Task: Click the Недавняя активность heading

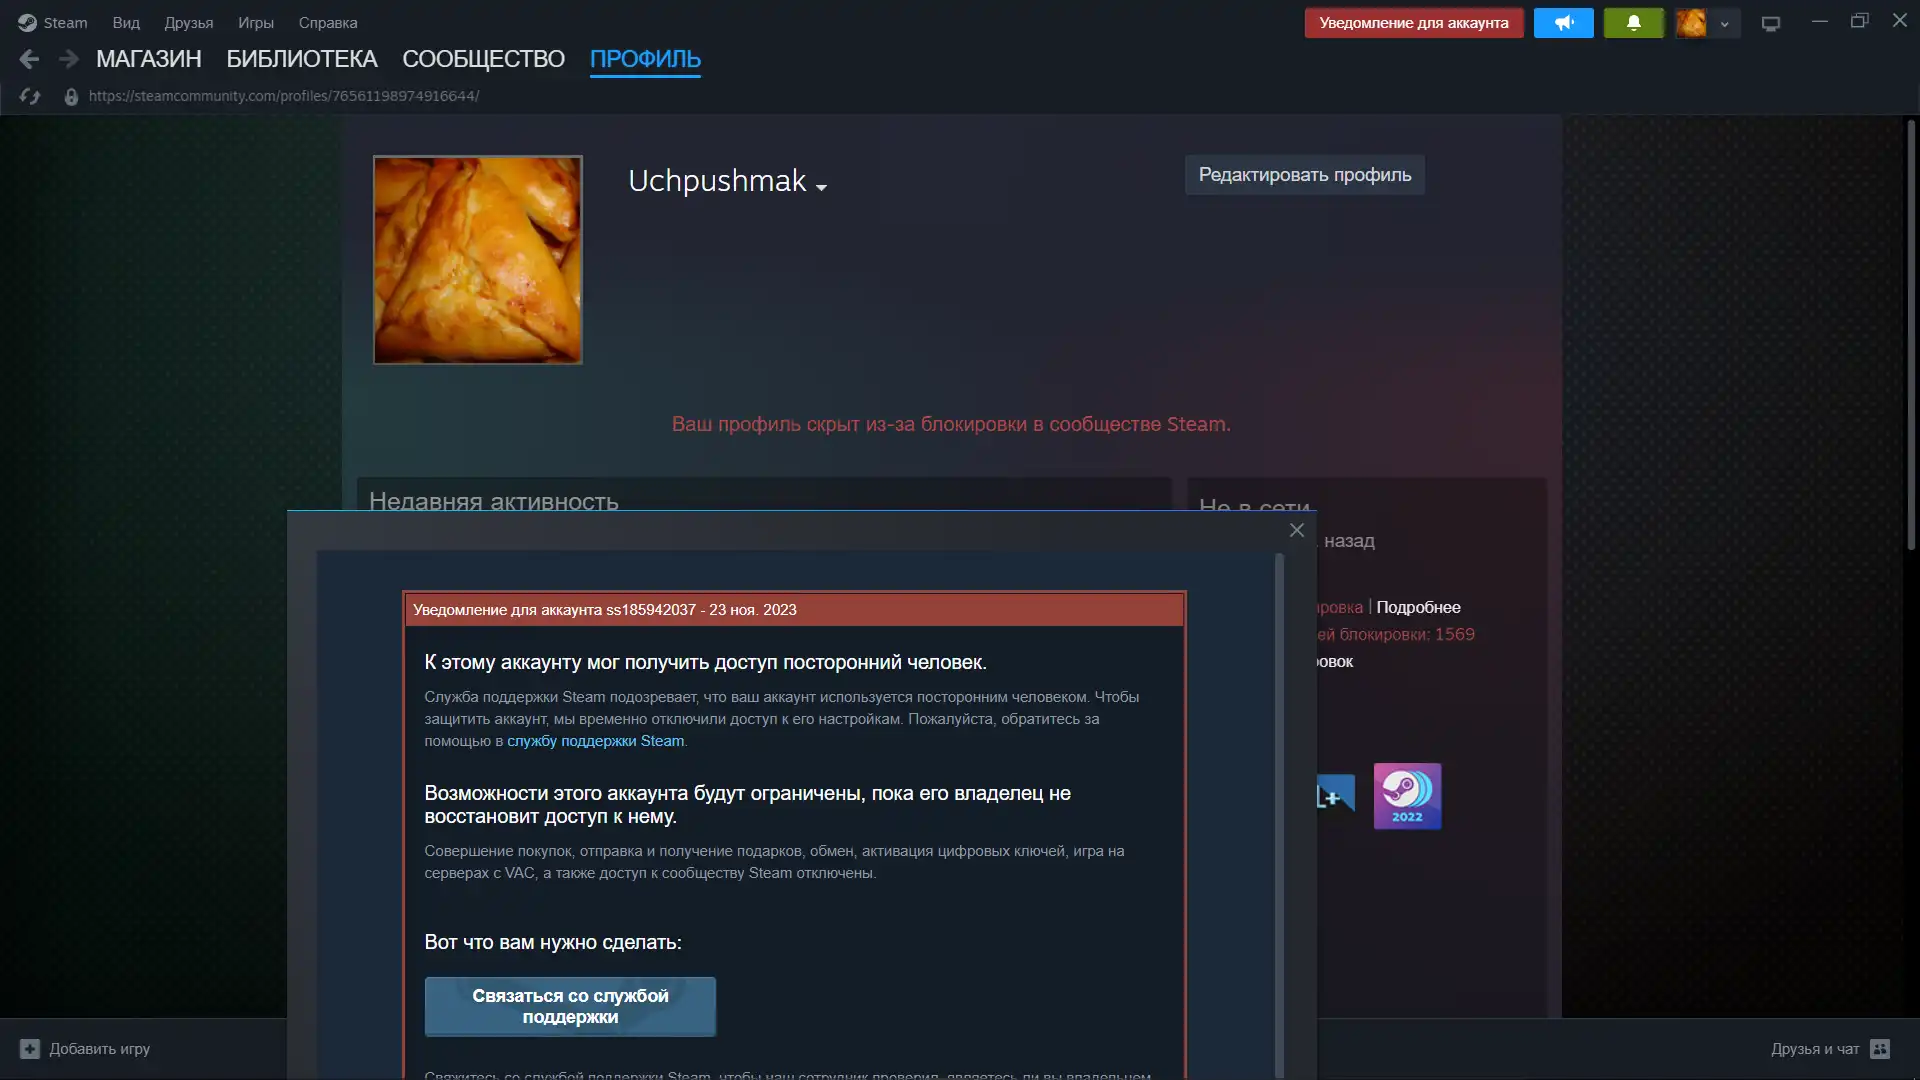Action: (x=494, y=499)
